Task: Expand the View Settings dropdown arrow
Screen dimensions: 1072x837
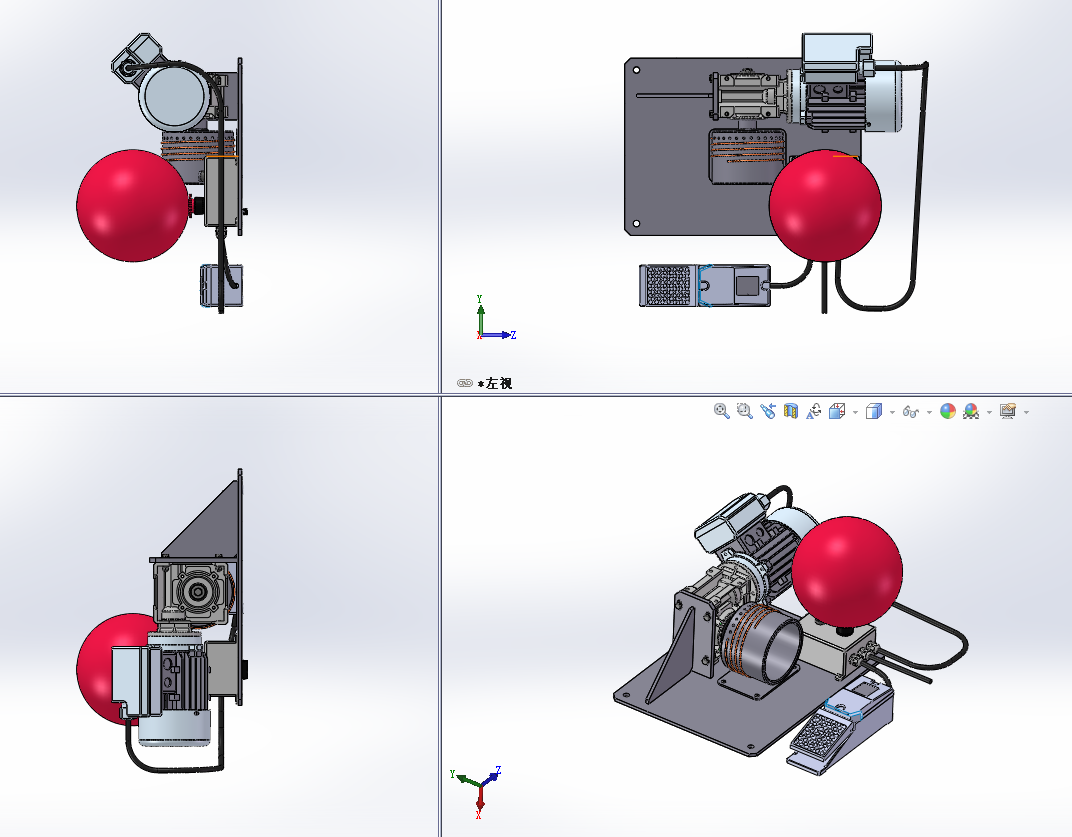Action: tap(1026, 412)
